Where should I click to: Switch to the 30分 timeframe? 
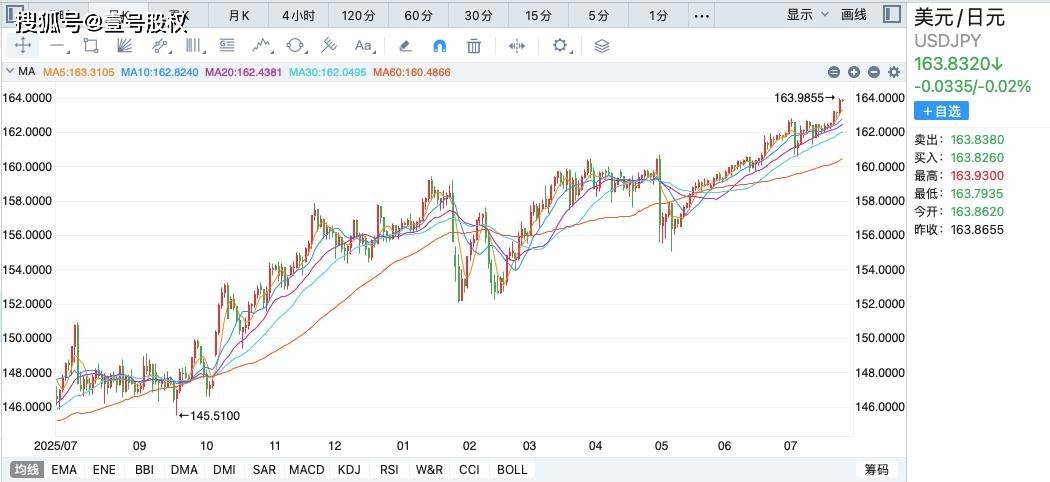(x=478, y=15)
